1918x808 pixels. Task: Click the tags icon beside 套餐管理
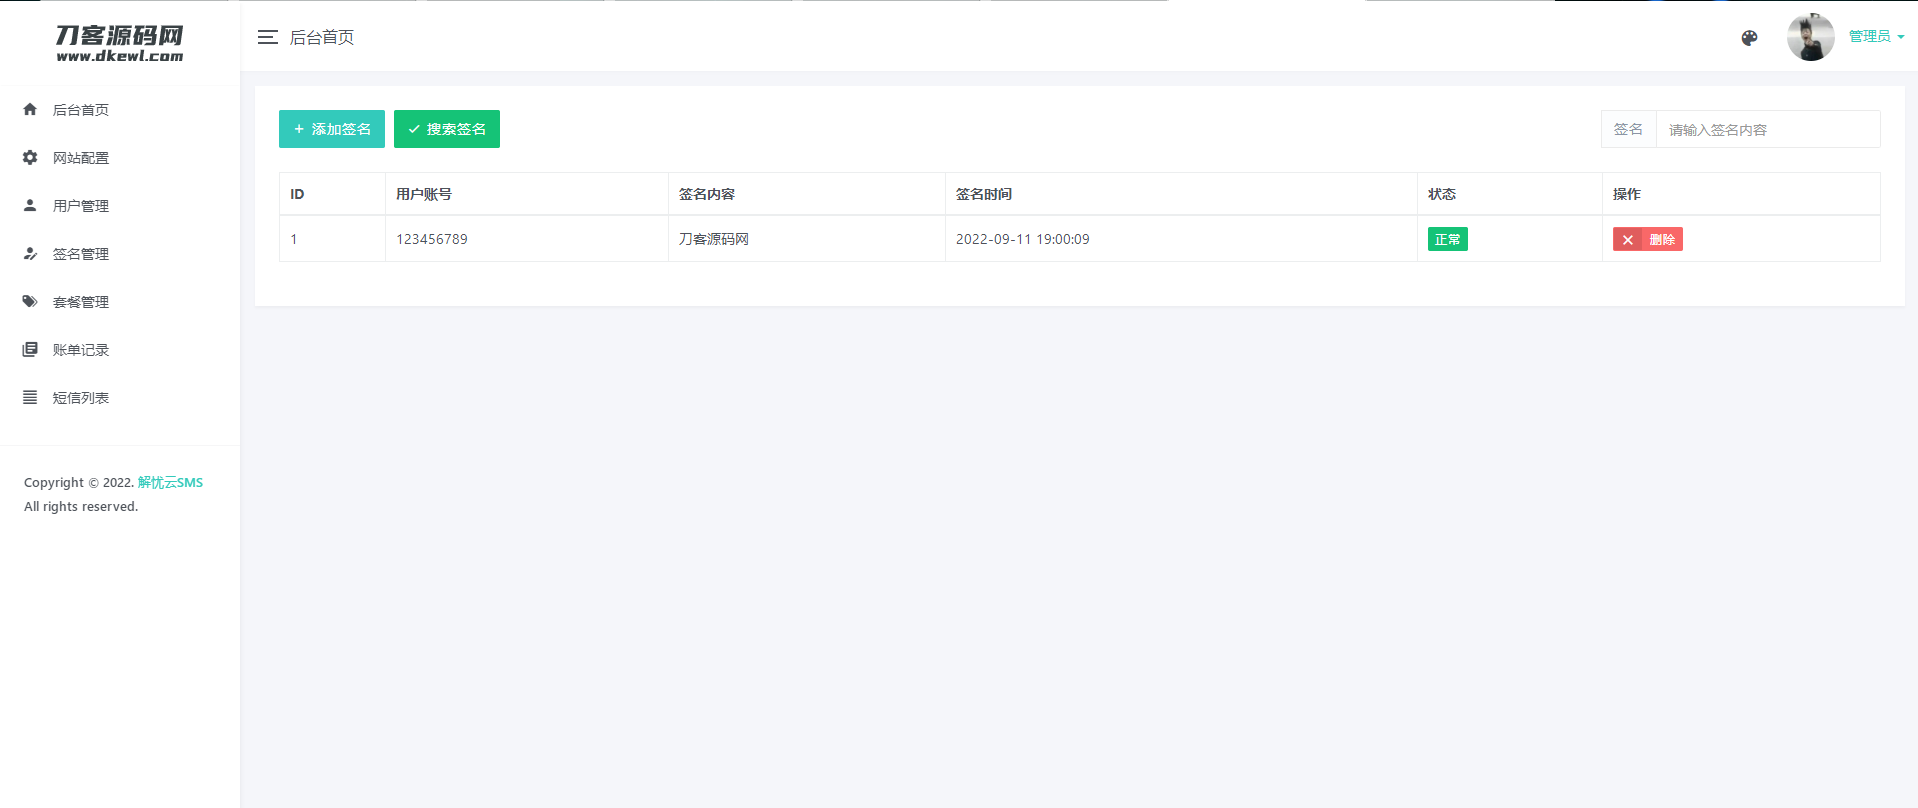click(30, 301)
